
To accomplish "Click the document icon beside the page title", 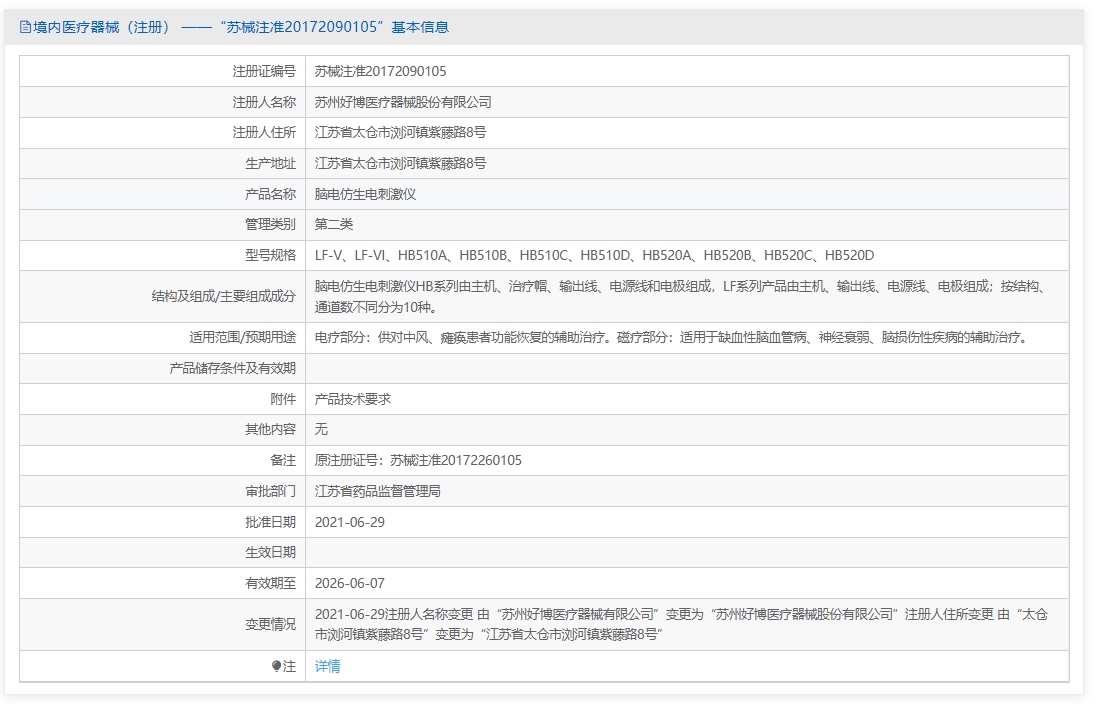I will point(25,27).
